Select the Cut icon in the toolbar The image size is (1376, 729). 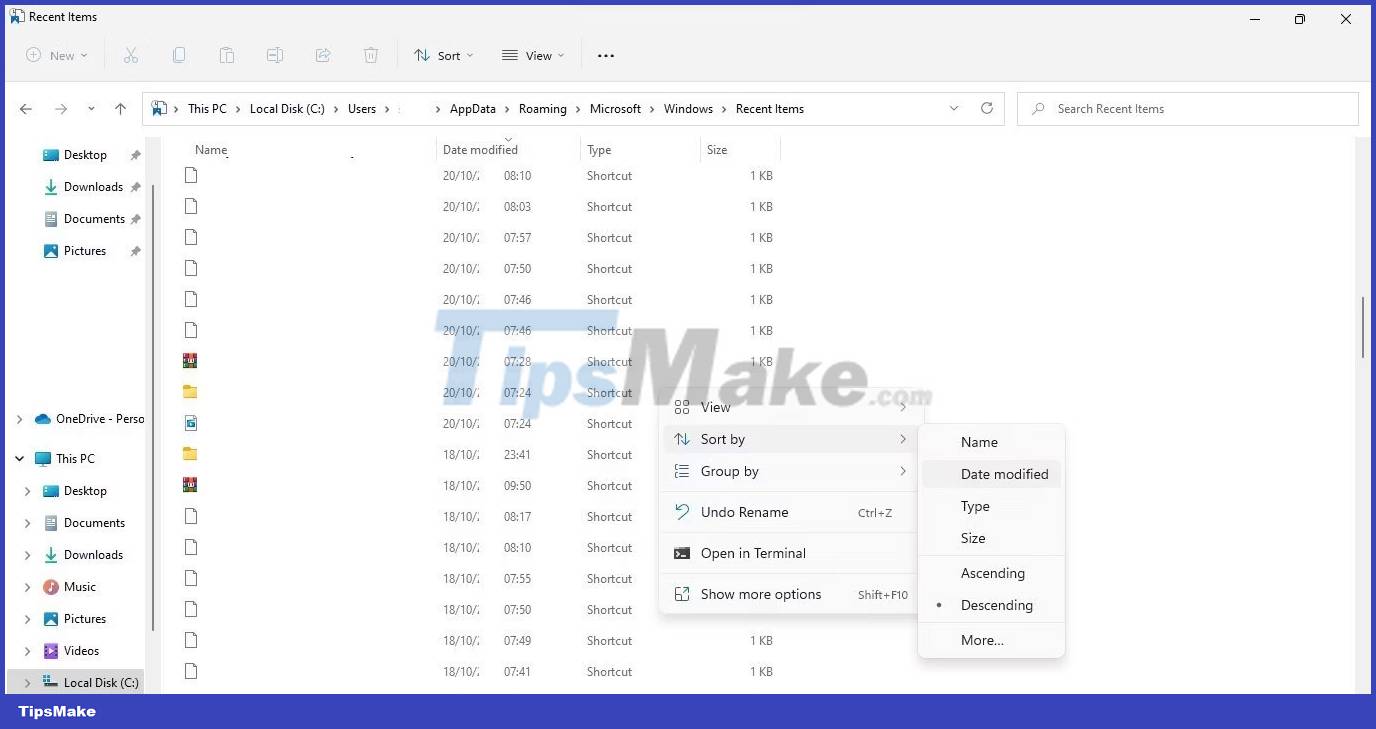pyautogui.click(x=130, y=55)
